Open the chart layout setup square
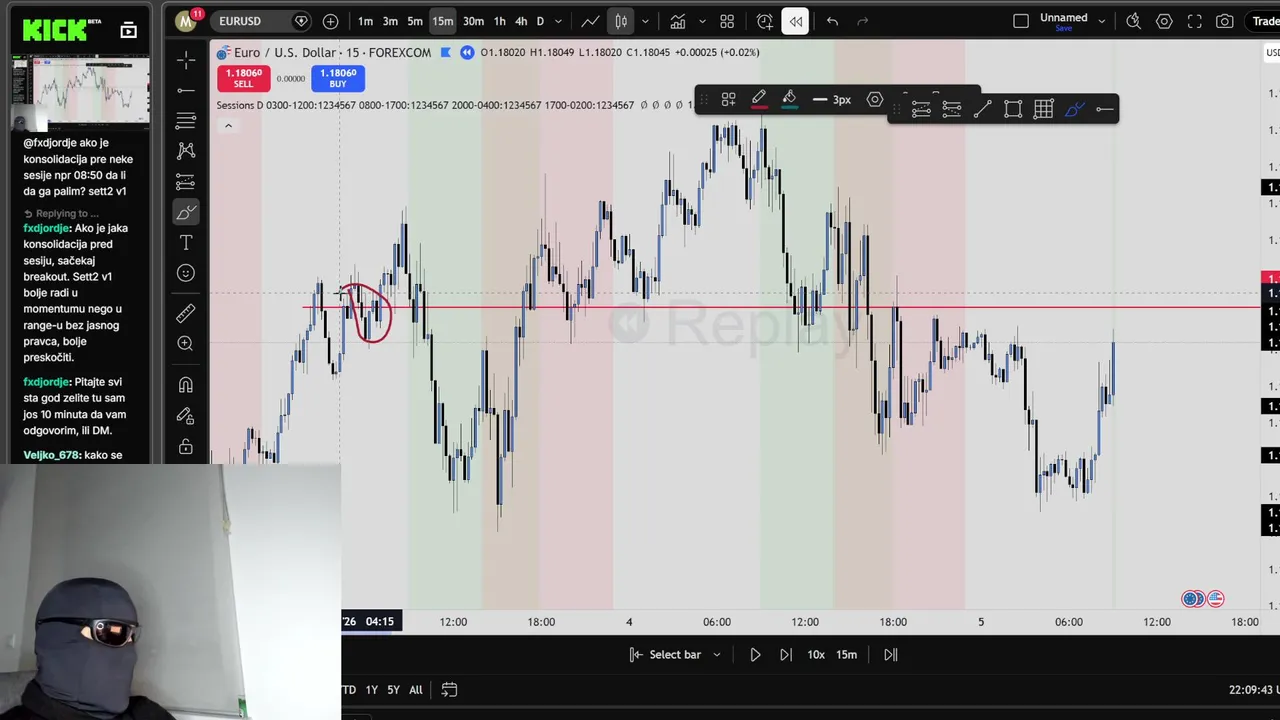This screenshot has height=720, width=1280. click(1021, 21)
